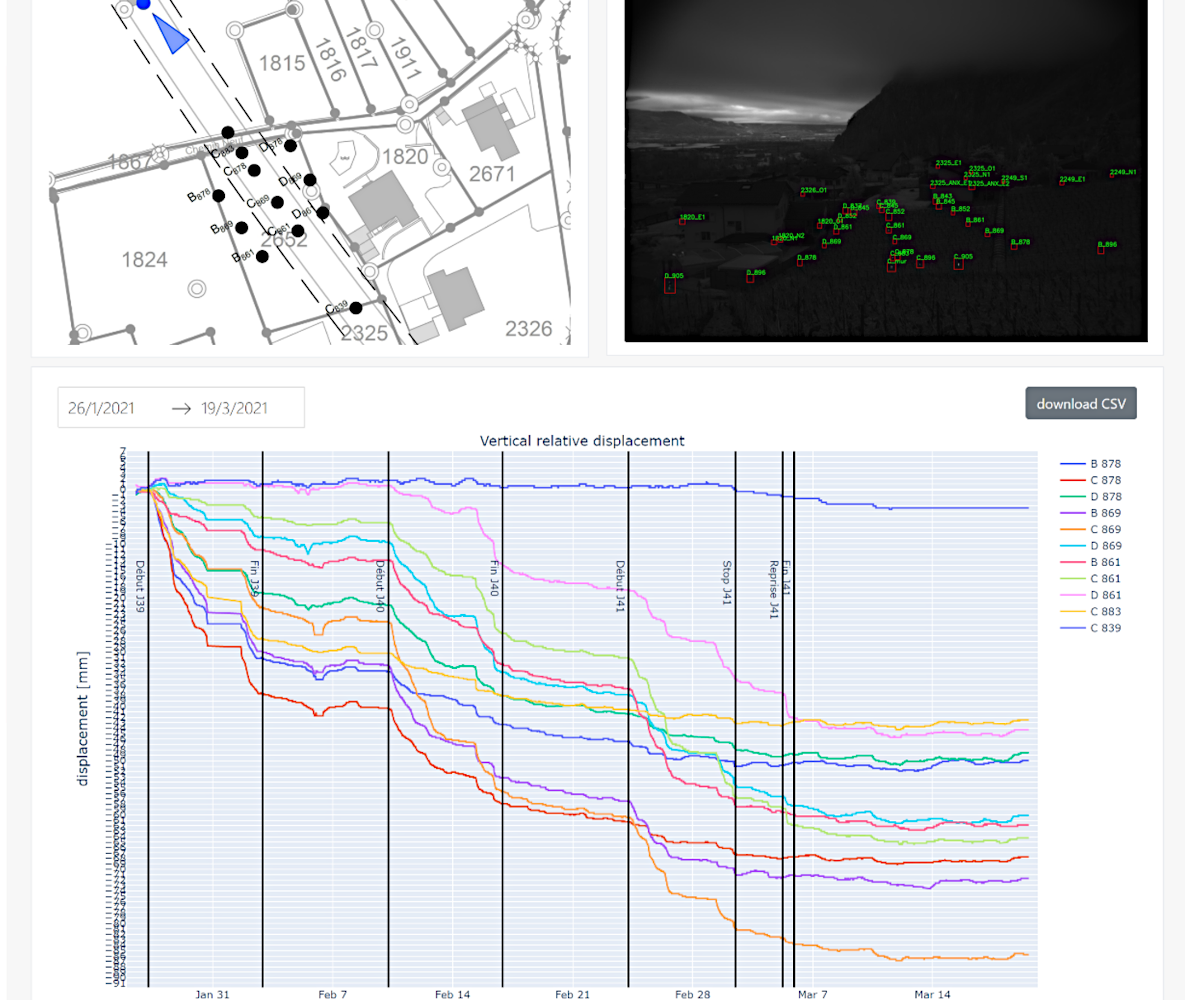
Task: Click parcel number 1824 on the map
Action: [144, 260]
